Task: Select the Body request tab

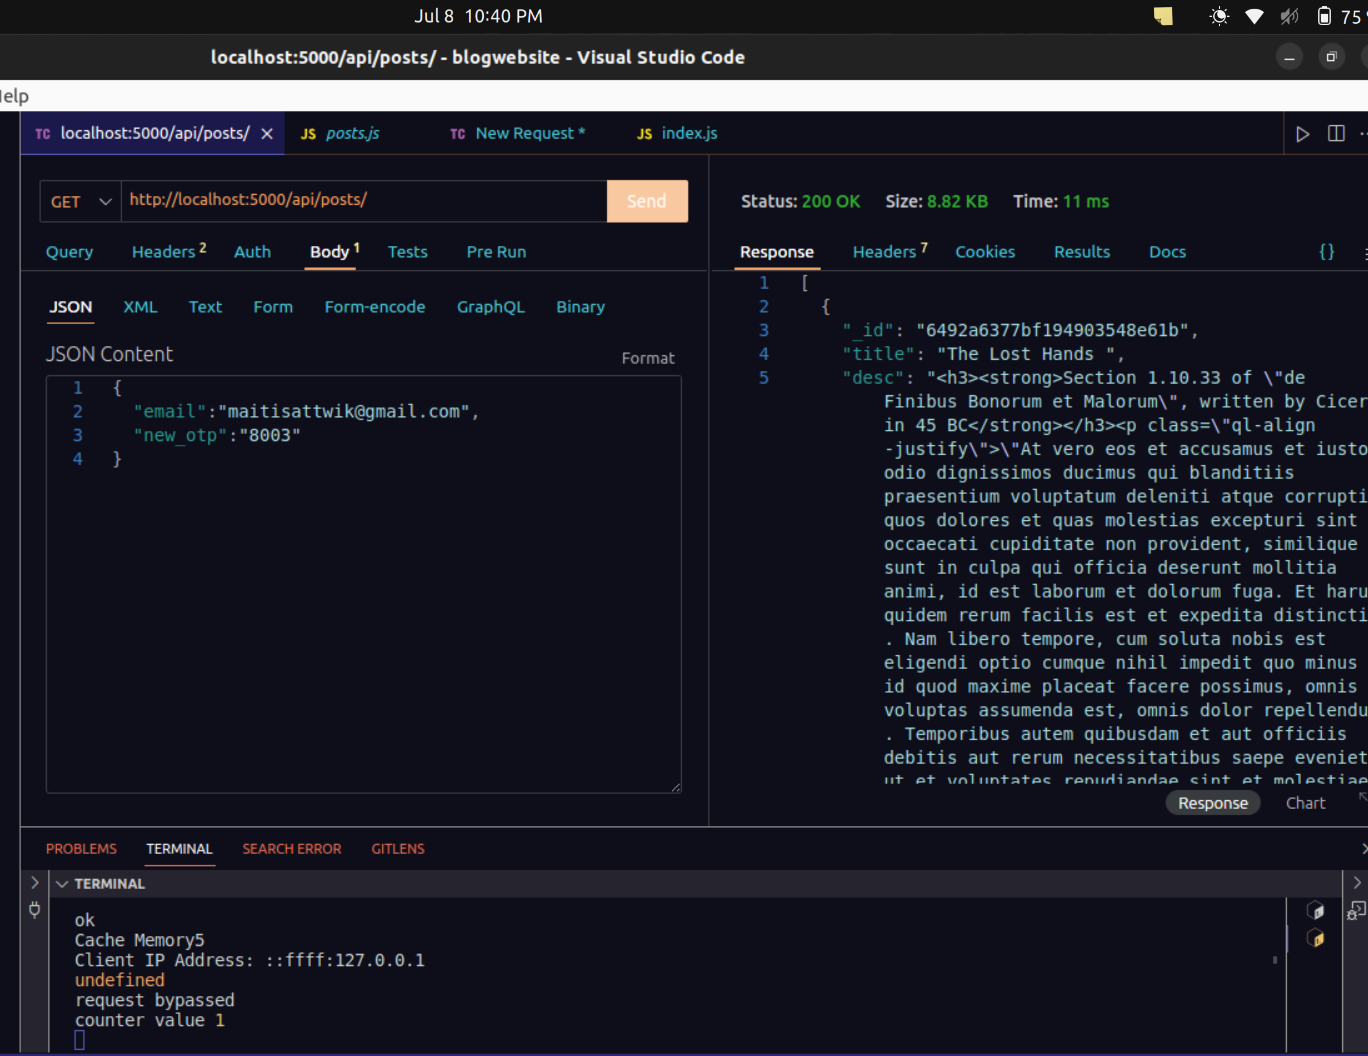Action: [x=334, y=252]
